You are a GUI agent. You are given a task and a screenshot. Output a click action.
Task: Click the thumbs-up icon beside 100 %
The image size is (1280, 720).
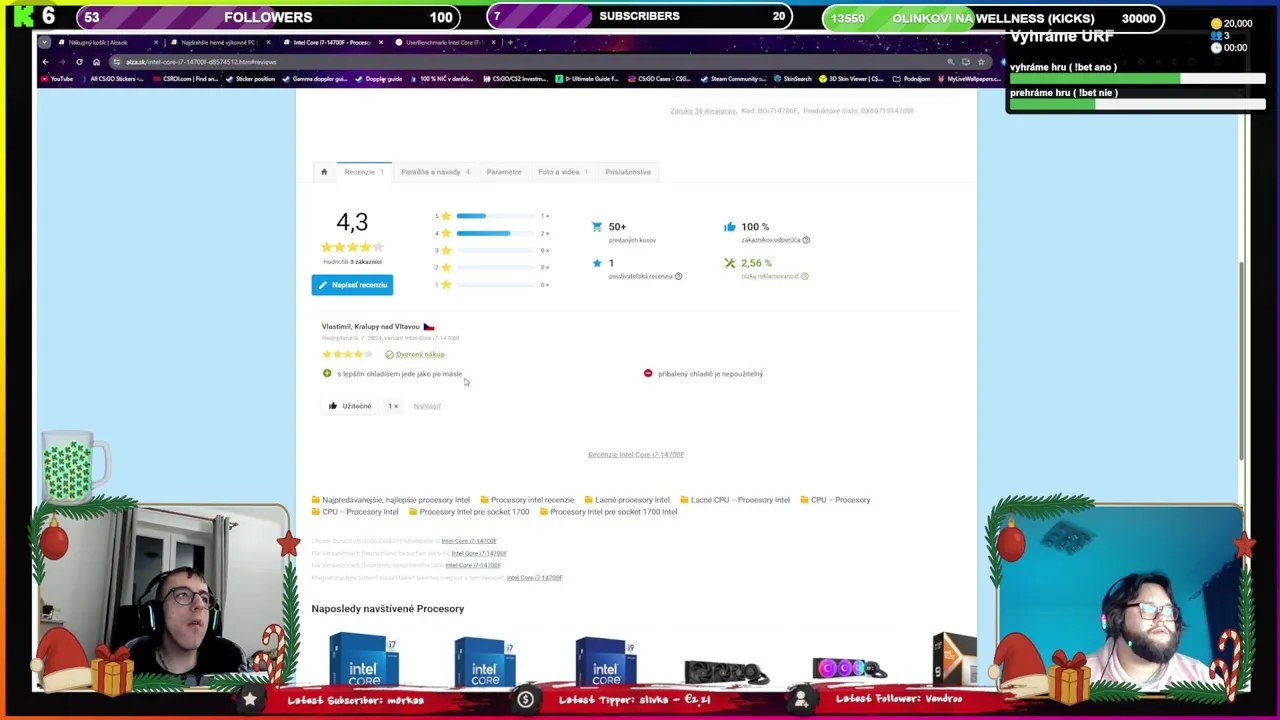pos(729,227)
